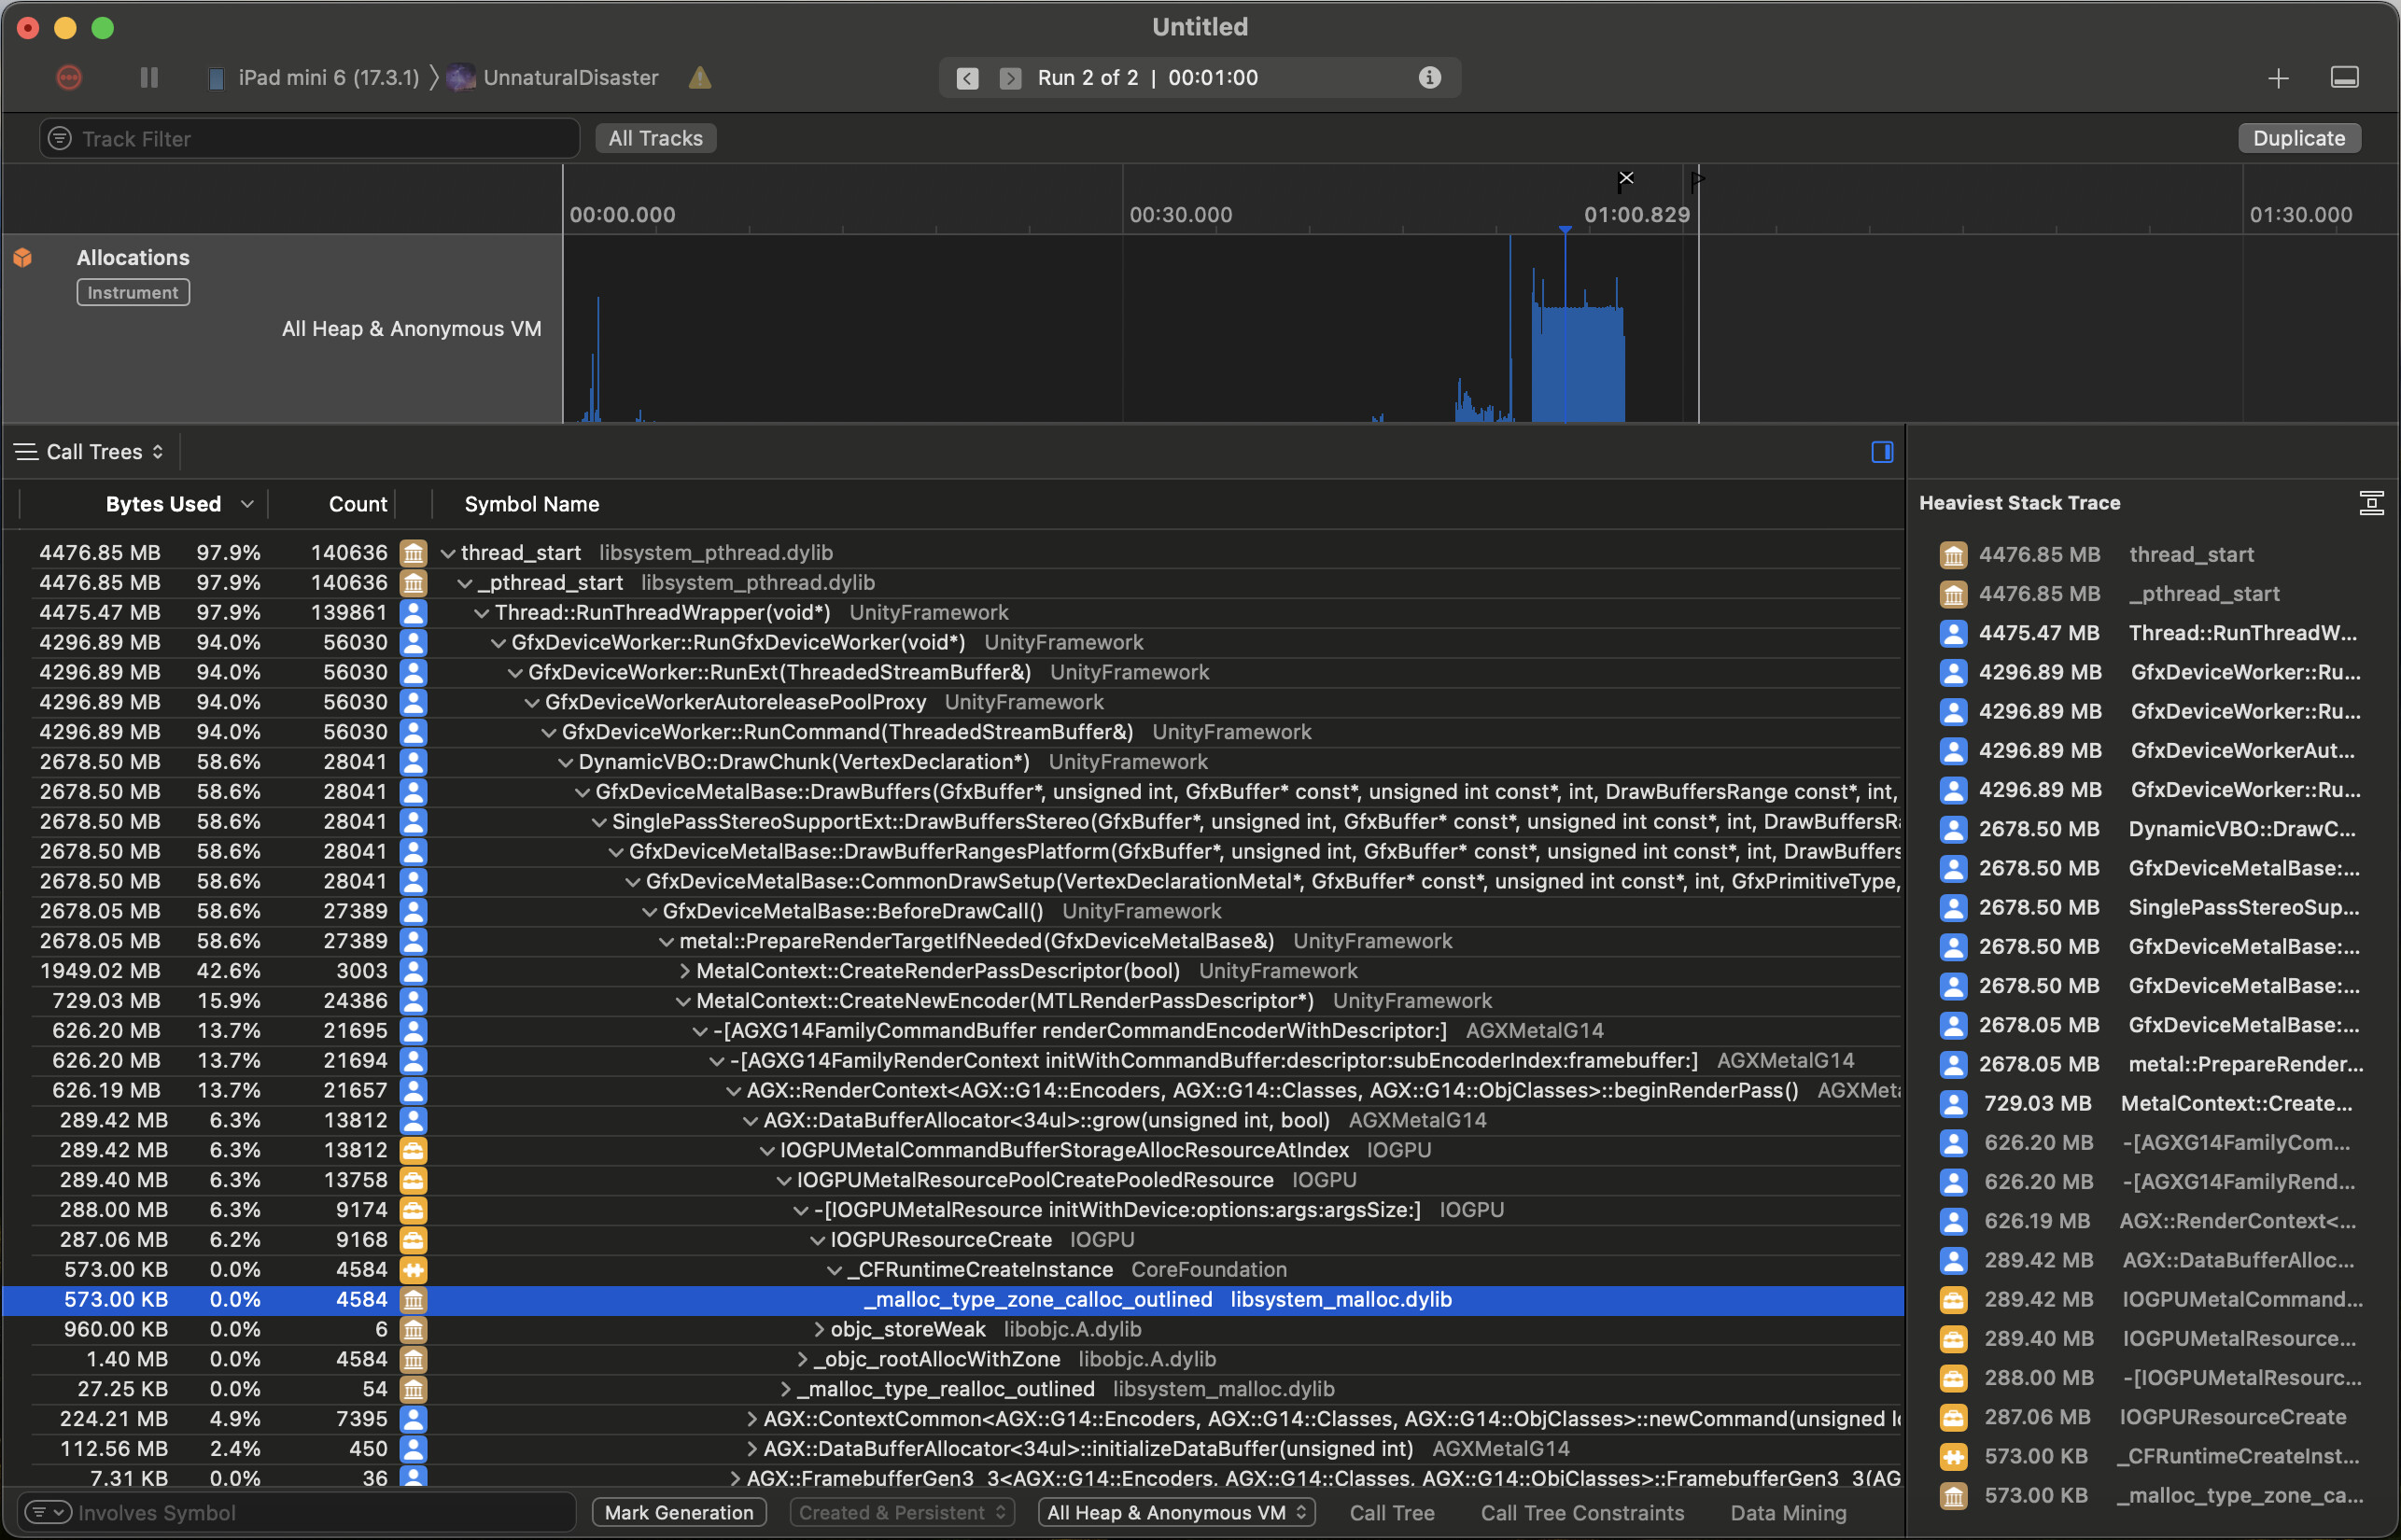Expand the Heaviest Stack Trace view icon

tap(2372, 503)
